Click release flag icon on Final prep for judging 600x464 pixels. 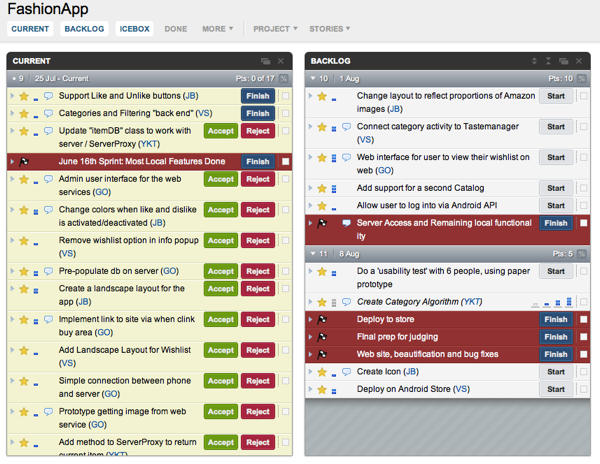point(322,337)
